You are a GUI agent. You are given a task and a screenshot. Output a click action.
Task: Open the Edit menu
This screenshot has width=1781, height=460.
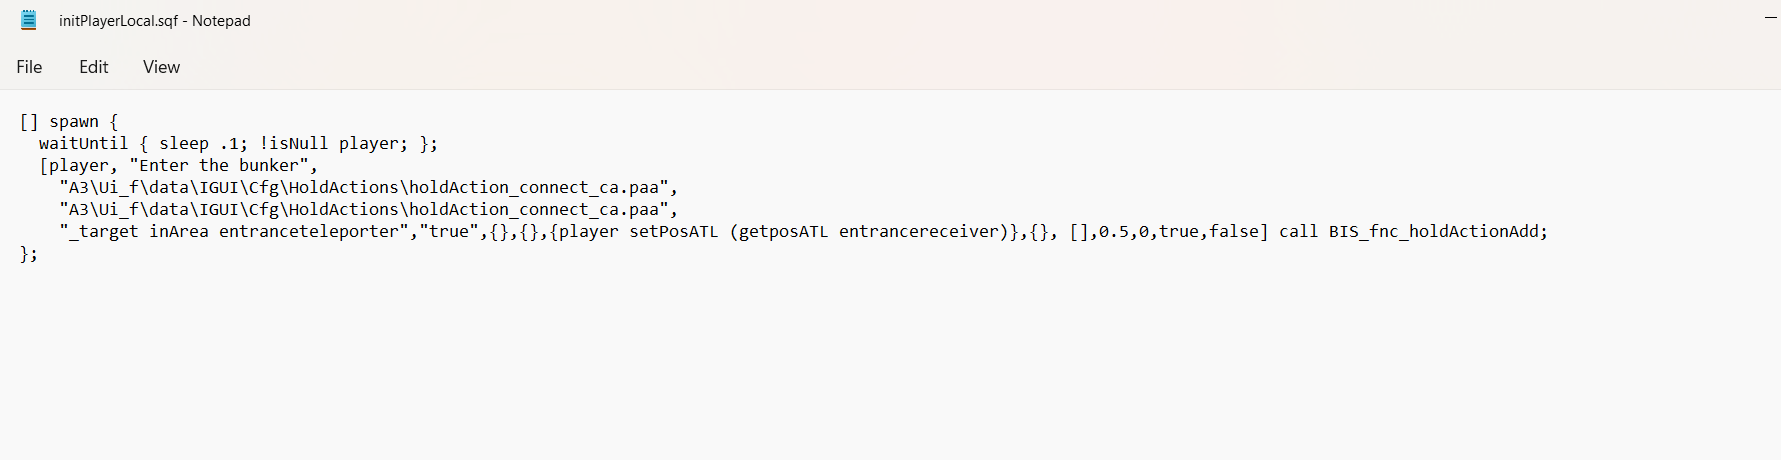click(94, 67)
